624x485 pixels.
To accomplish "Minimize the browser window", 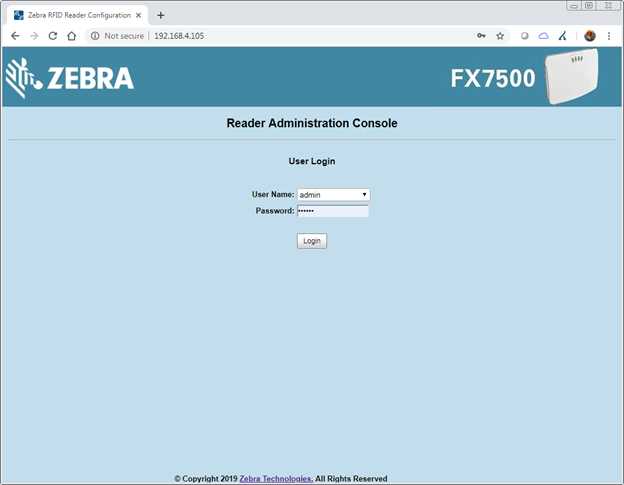I will click(574, 6).
